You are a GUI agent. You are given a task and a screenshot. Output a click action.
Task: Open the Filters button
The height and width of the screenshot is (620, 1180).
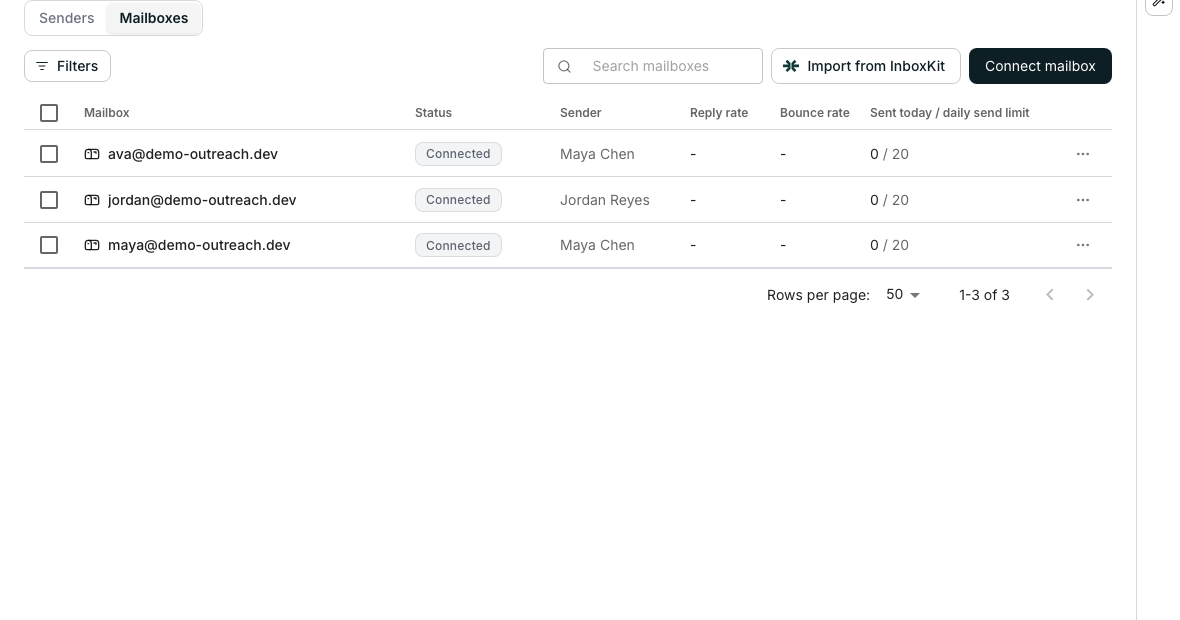click(x=68, y=66)
